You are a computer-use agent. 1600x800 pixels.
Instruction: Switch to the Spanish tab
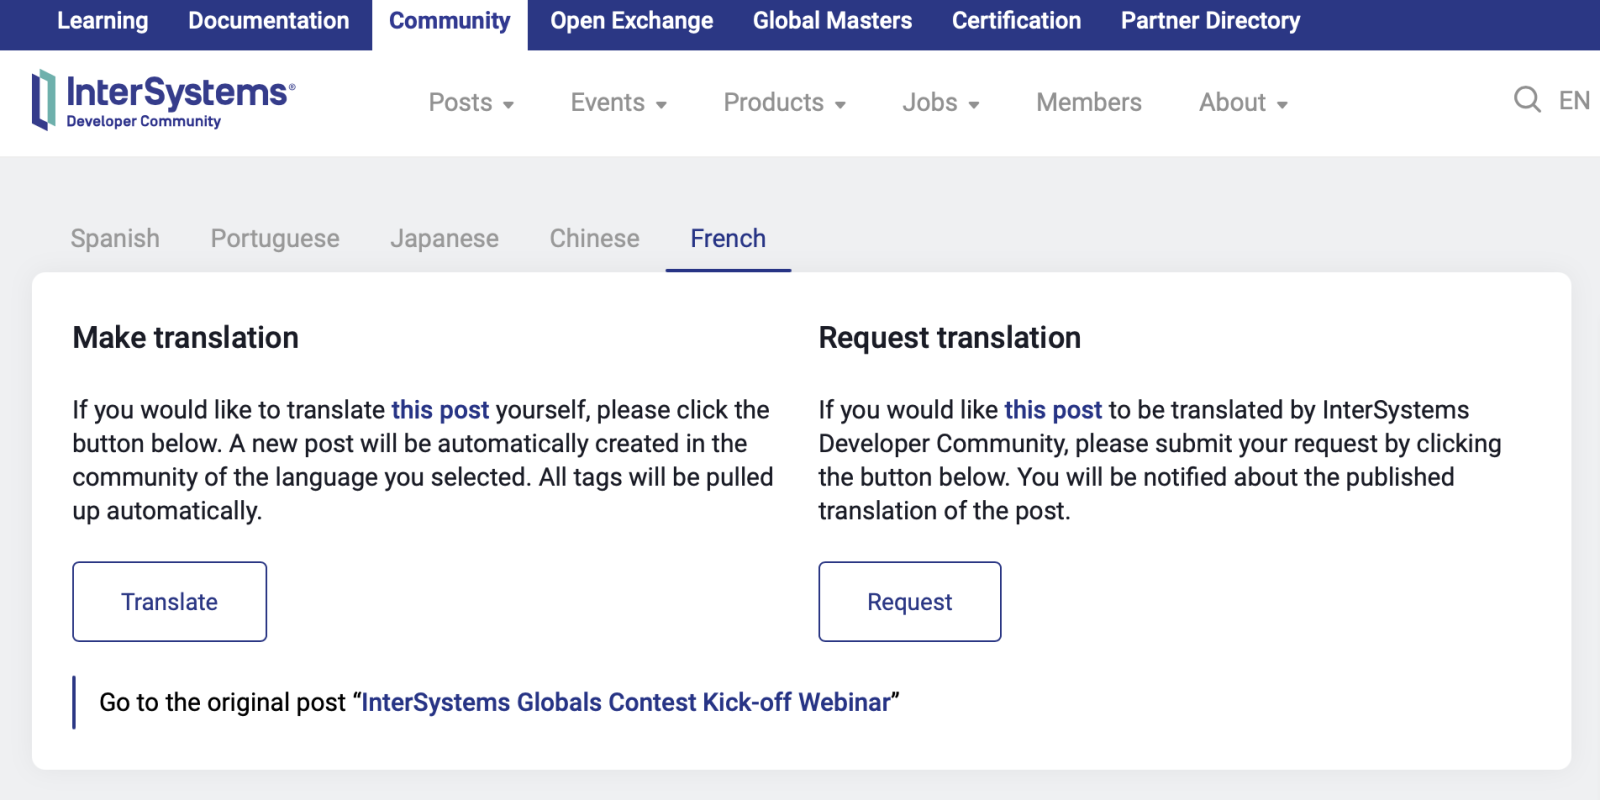(x=115, y=239)
